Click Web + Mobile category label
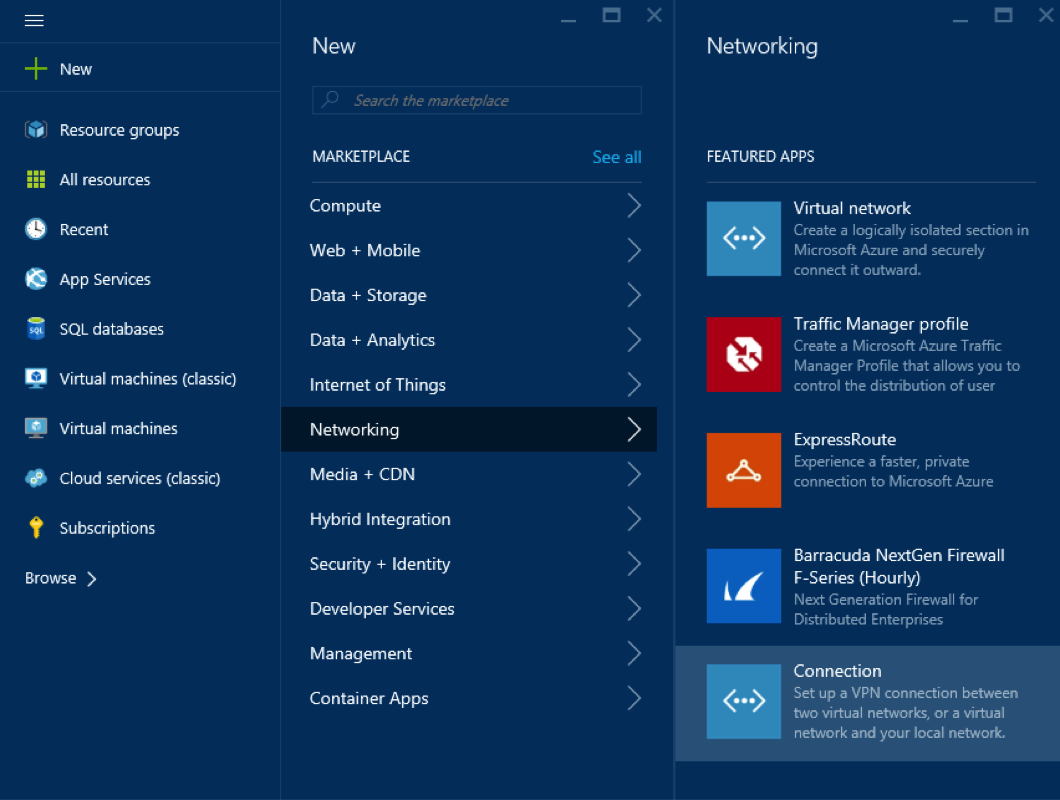 [x=364, y=250]
